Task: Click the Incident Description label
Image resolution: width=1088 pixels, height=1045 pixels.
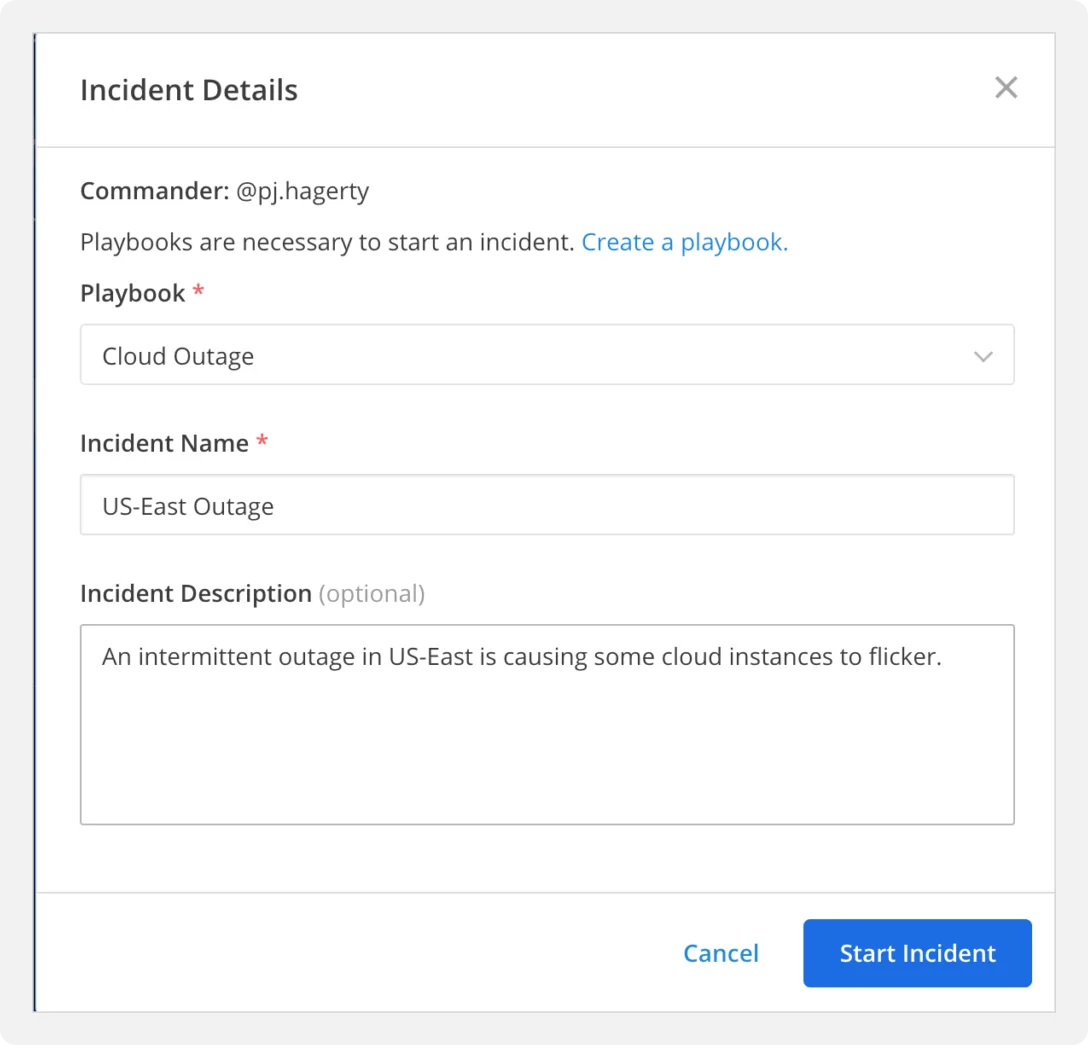Action: tap(196, 594)
